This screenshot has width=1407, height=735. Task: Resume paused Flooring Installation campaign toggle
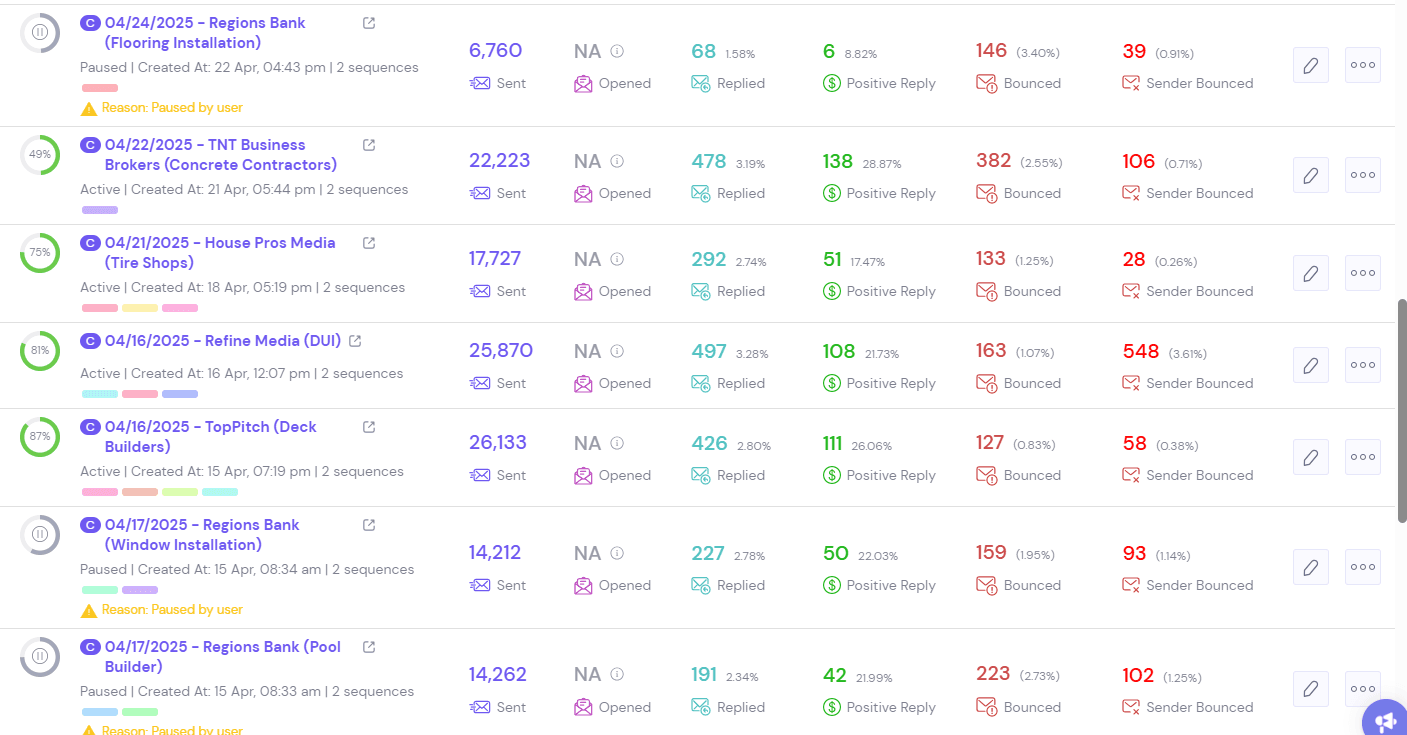pyautogui.click(x=40, y=33)
